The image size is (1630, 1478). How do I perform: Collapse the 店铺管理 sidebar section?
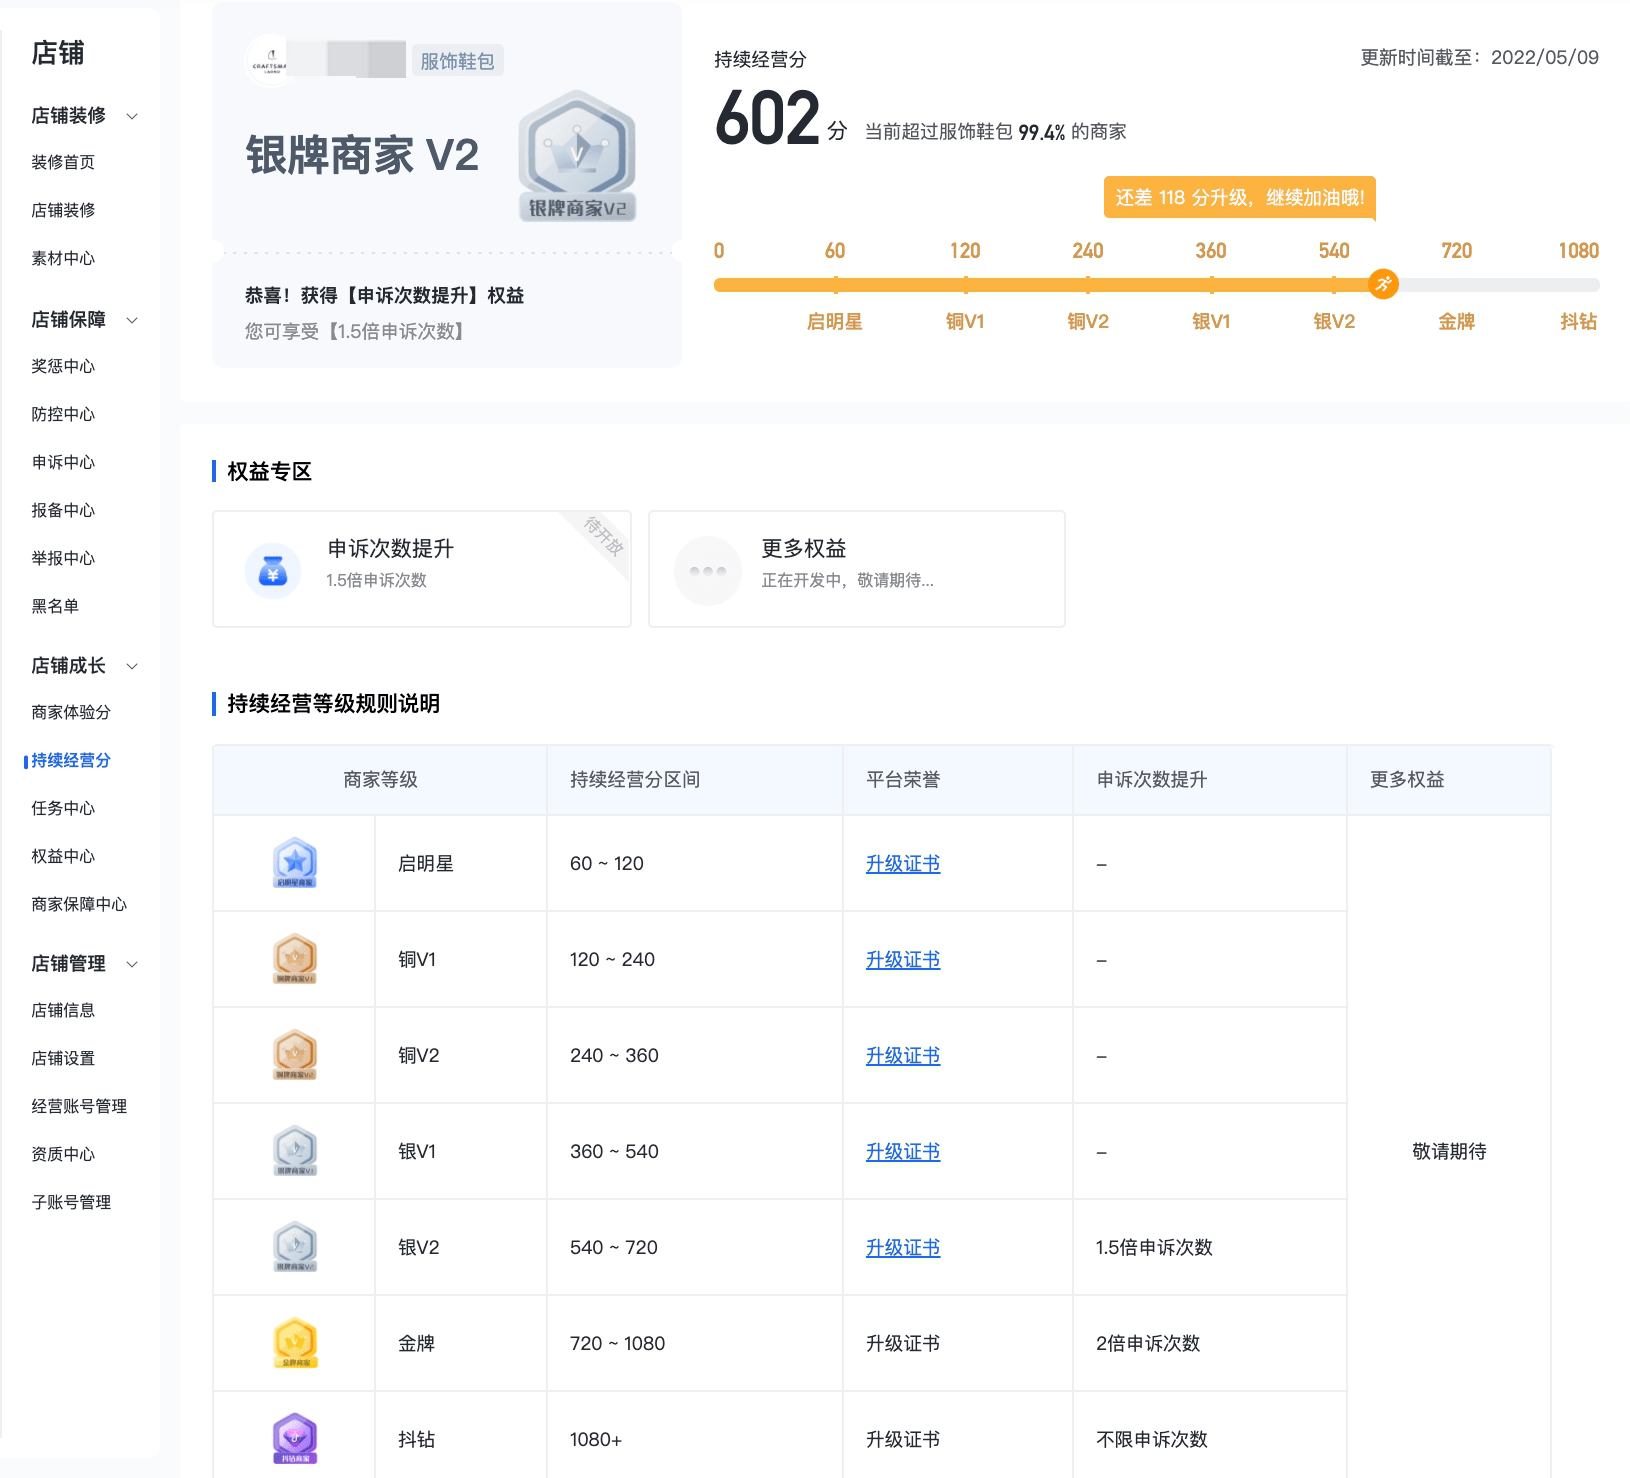[x=132, y=964]
